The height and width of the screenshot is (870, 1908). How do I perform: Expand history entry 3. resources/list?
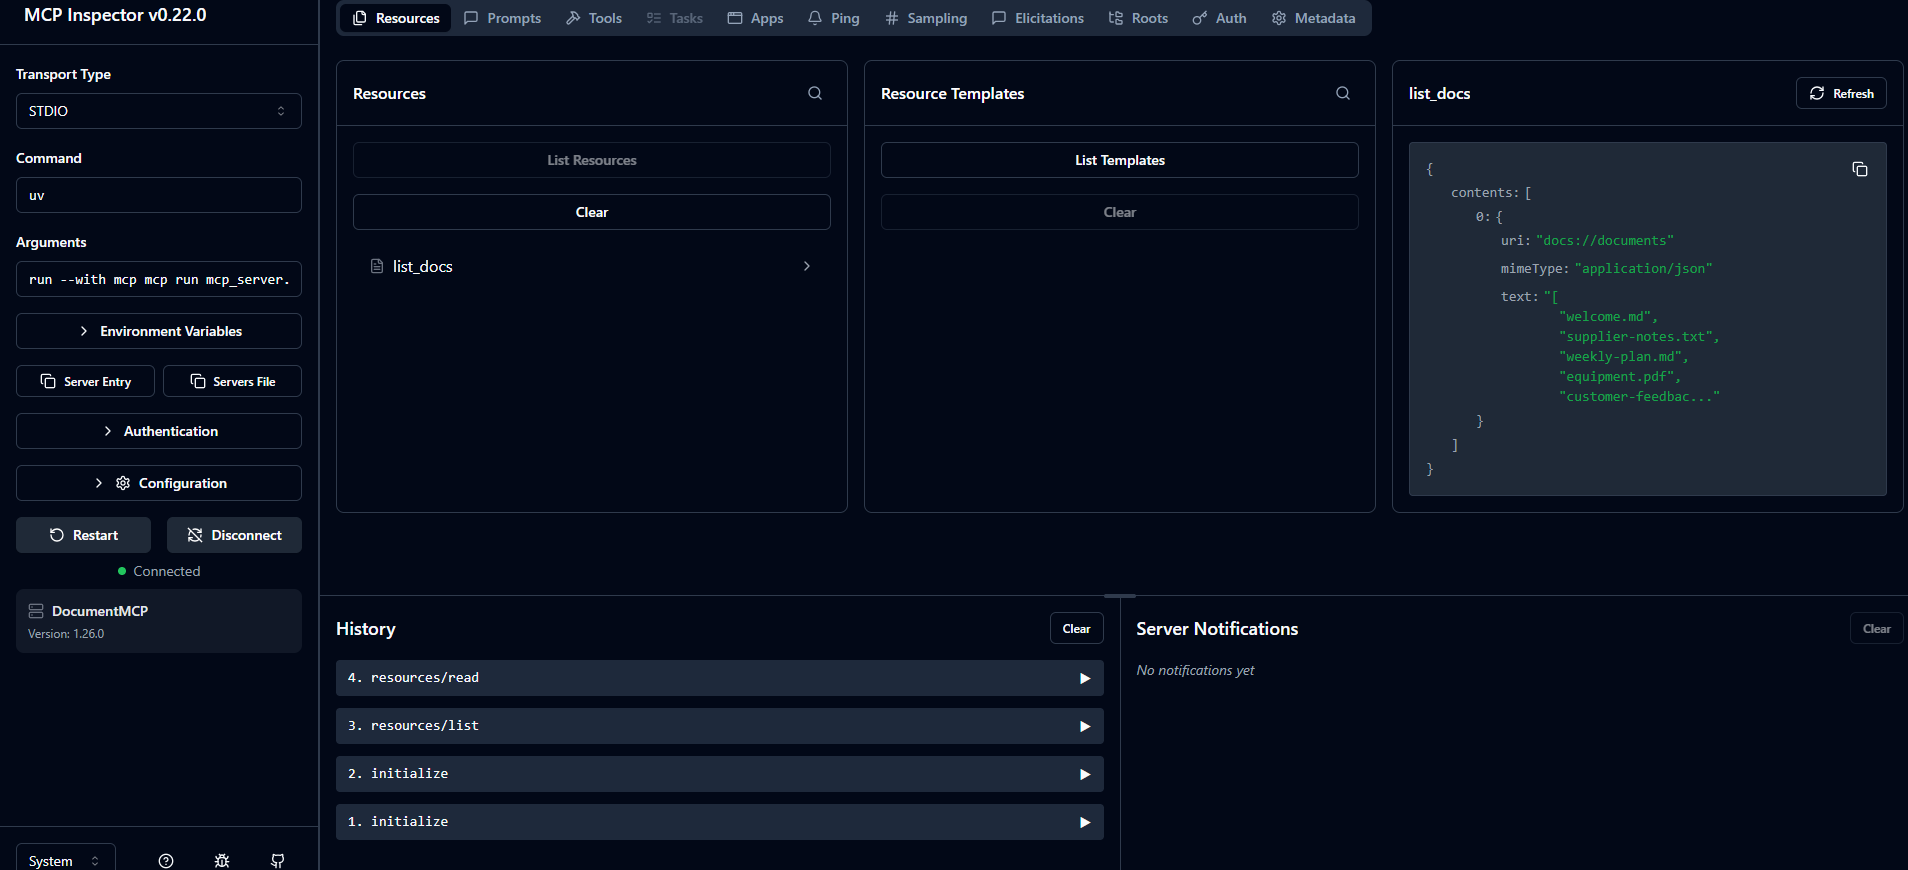coord(720,726)
